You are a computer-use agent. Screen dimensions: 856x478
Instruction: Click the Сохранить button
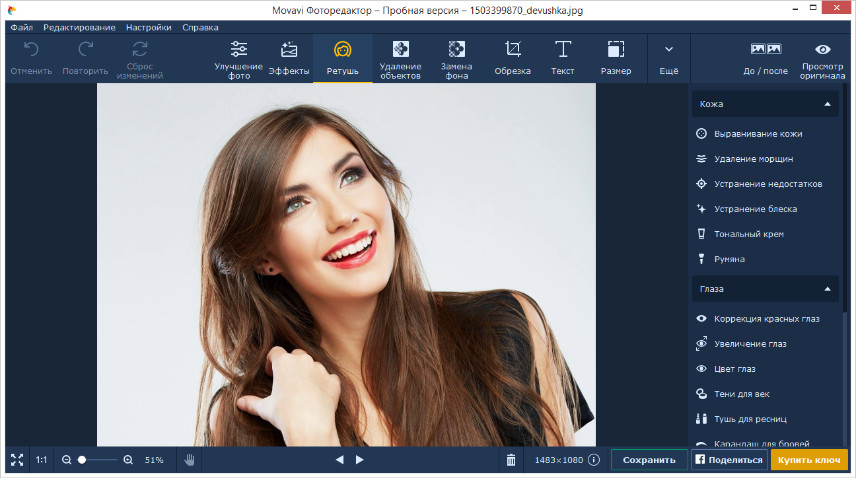[x=649, y=460]
